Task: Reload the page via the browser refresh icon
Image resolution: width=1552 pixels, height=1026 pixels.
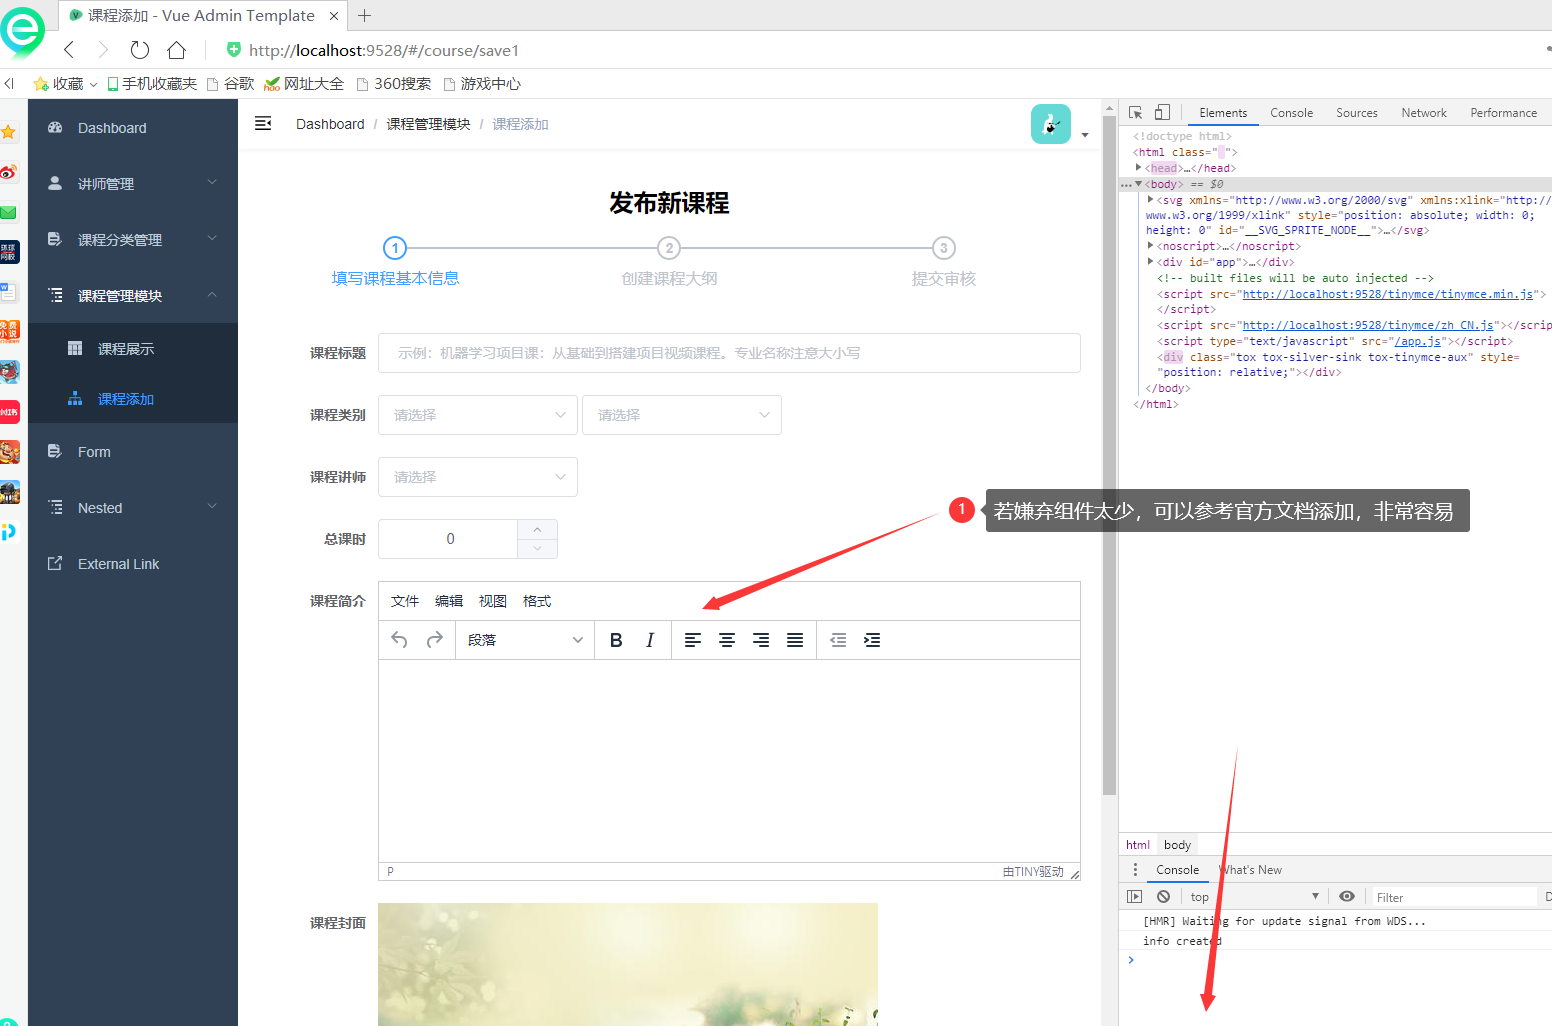Action: coord(139,49)
